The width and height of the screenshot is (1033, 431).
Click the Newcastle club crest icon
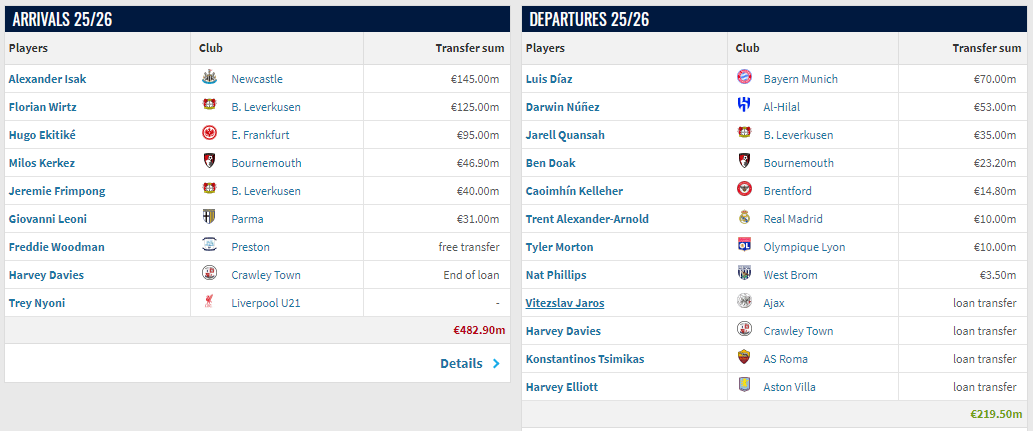click(x=210, y=78)
